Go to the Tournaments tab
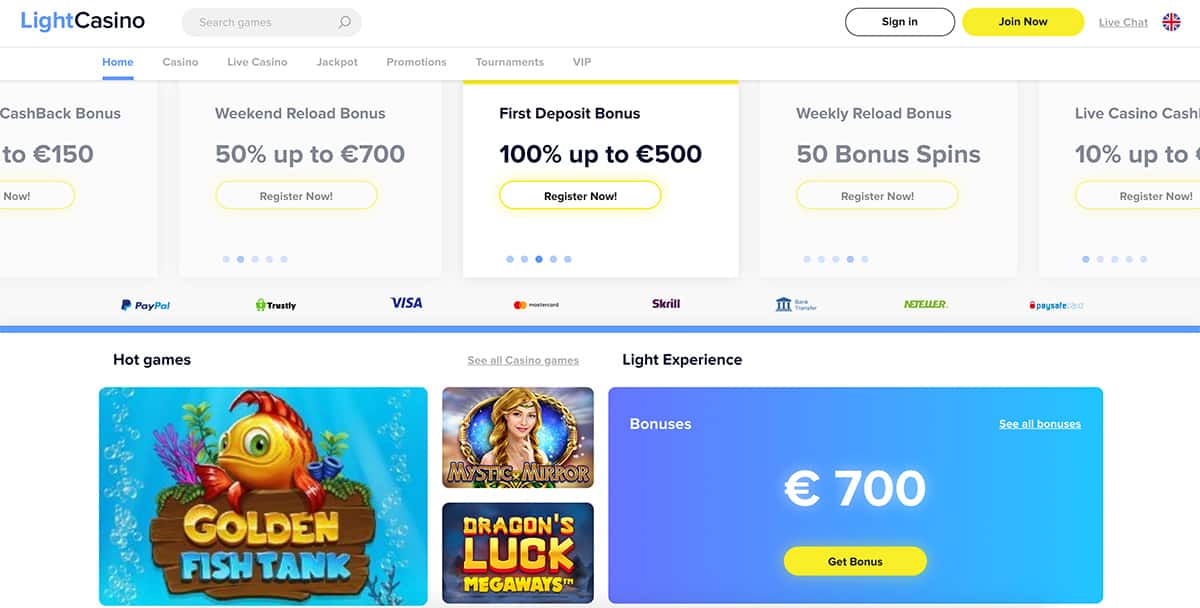This screenshot has width=1200, height=608. pos(510,62)
